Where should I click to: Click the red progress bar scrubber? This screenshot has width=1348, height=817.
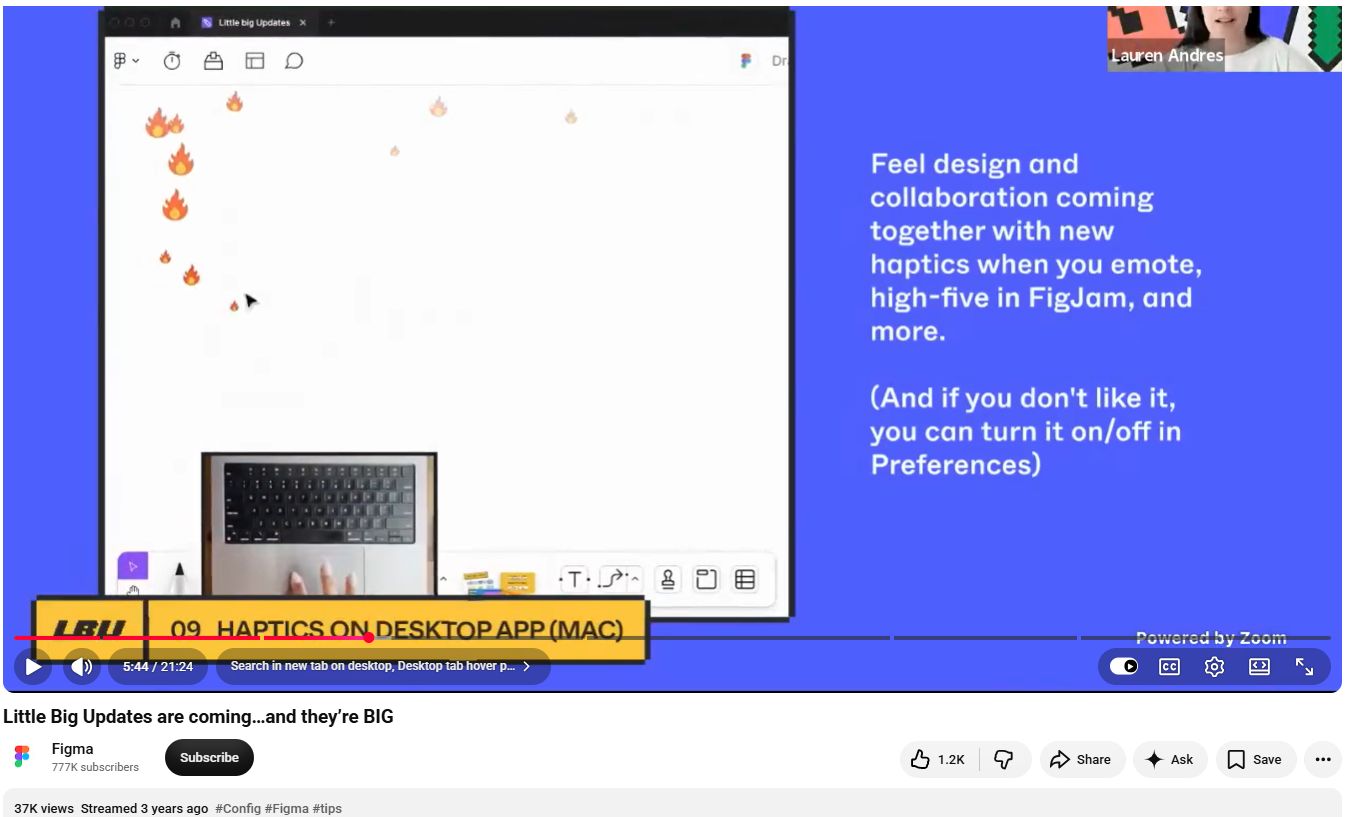[x=369, y=637]
